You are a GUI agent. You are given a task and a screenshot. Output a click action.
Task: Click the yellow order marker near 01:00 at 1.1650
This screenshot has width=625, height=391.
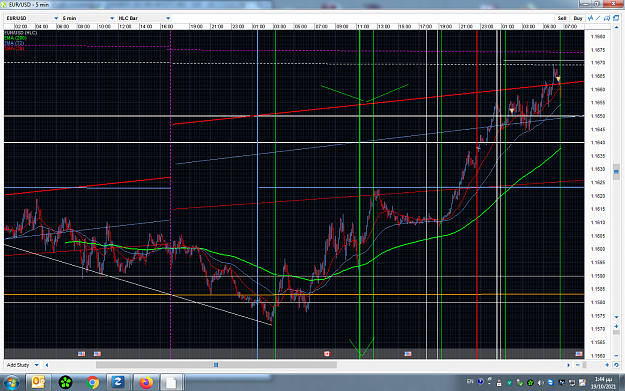click(x=512, y=111)
